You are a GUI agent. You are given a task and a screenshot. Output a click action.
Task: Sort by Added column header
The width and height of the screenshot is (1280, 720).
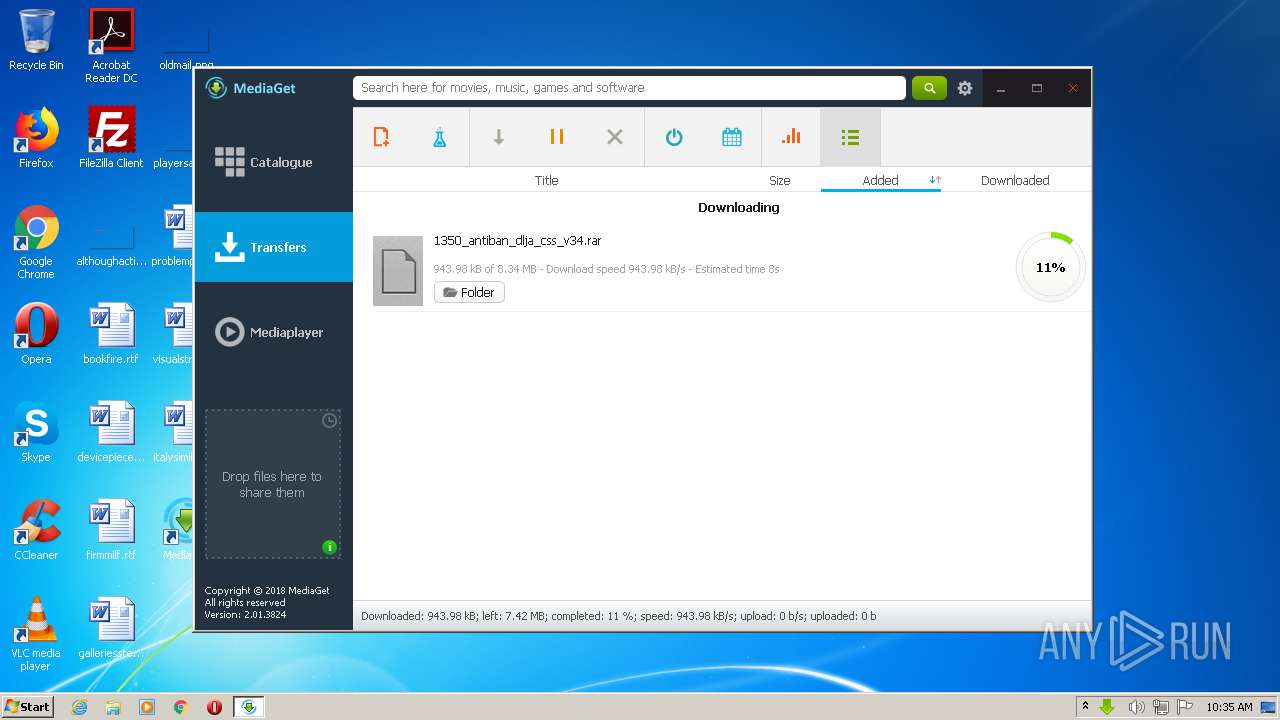click(880, 181)
